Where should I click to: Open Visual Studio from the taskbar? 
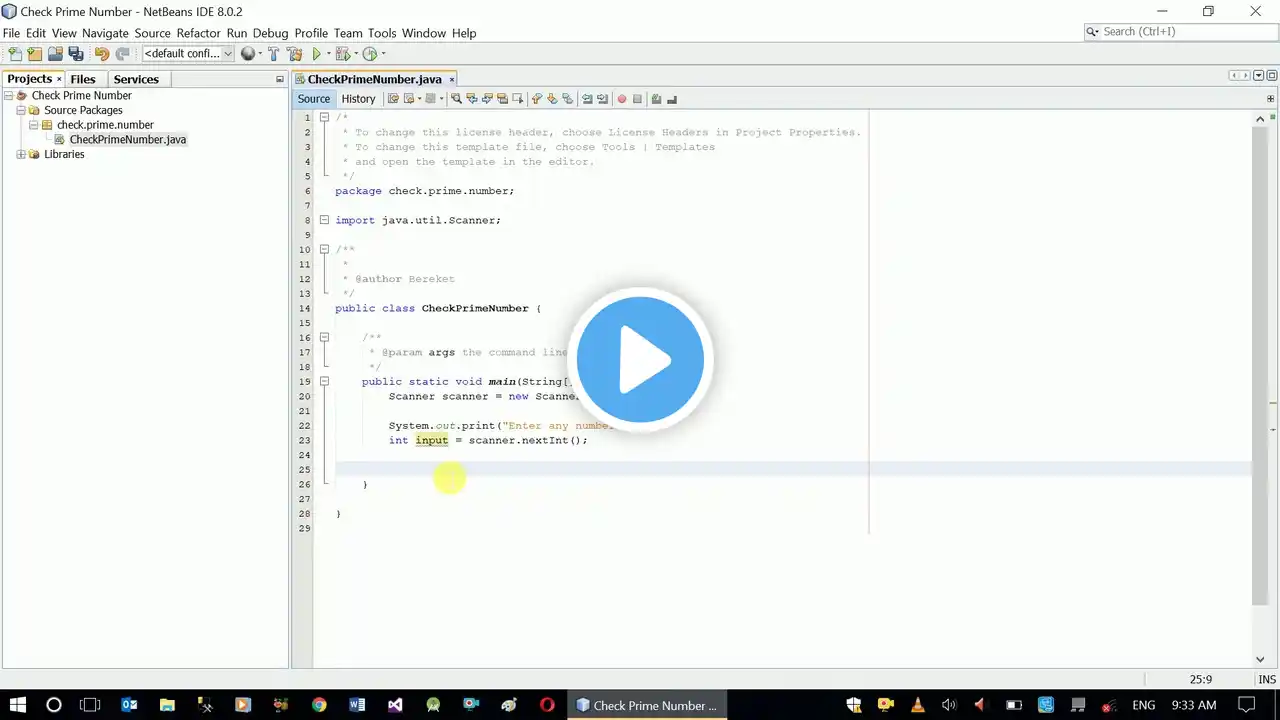[395, 705]
